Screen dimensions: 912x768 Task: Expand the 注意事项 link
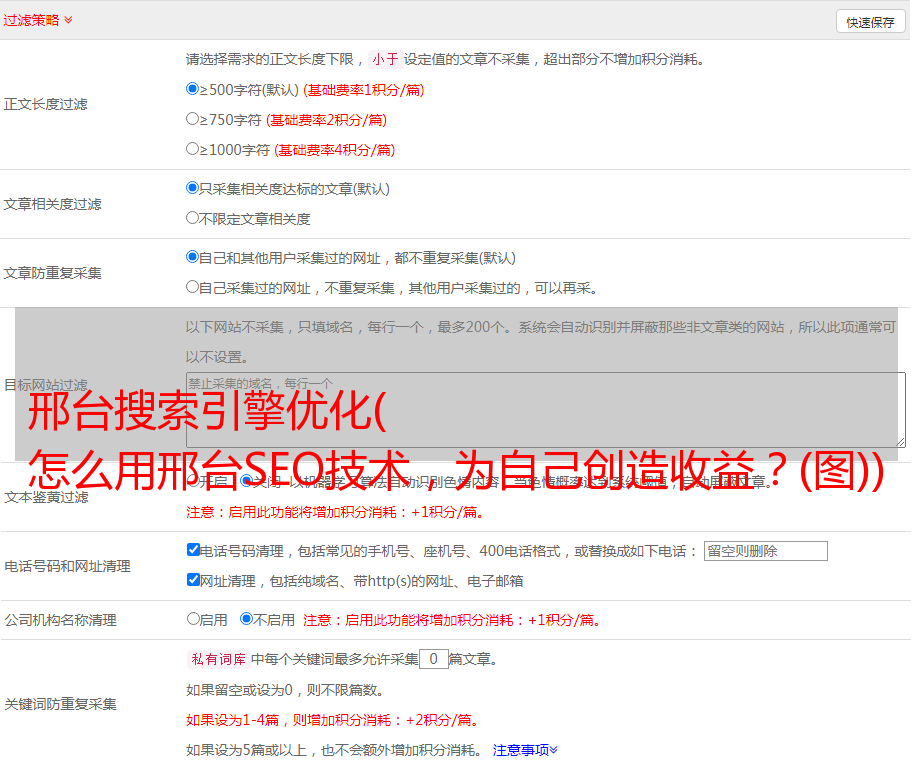click(x=525, y=749)
